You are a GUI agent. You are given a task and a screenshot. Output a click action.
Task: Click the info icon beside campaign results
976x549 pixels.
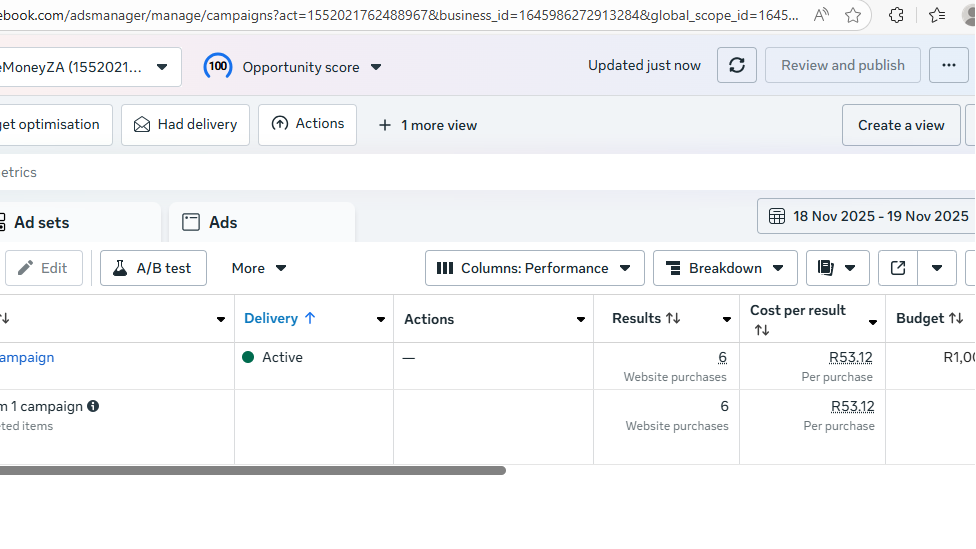(x=93, y=406)
